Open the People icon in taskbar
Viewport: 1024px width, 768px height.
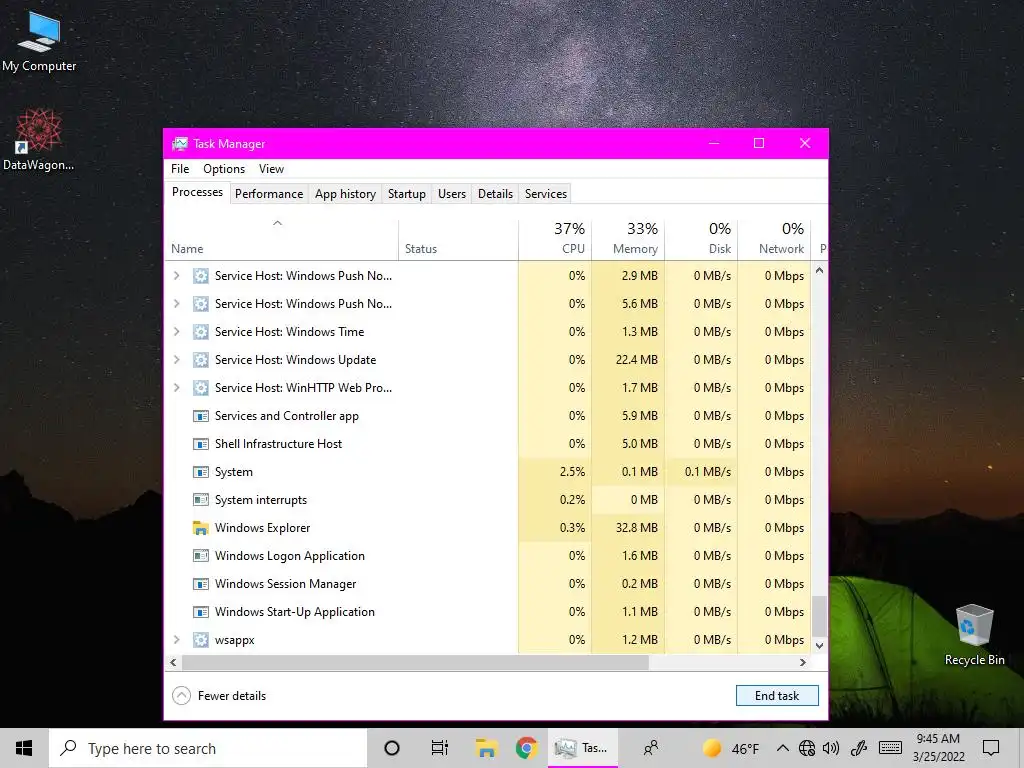[650, 748]
